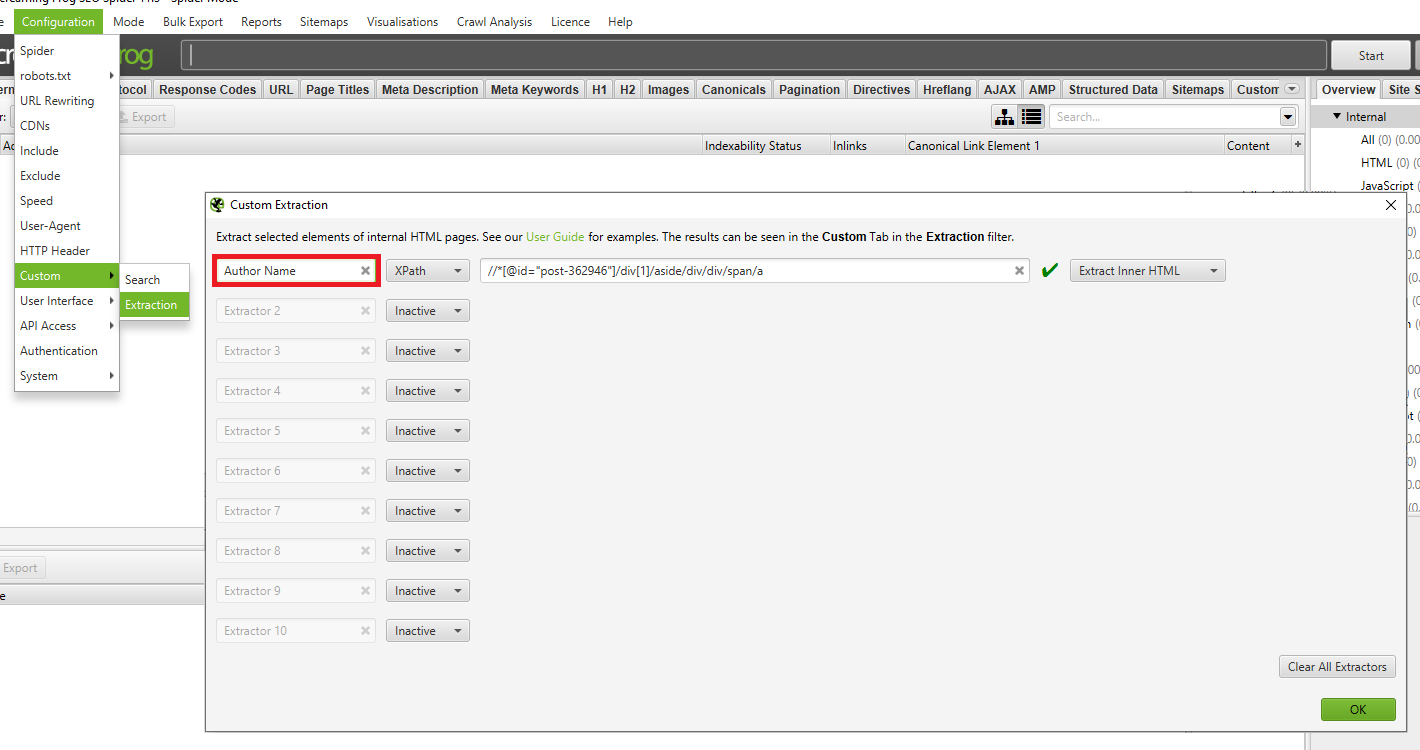Click the plus icon to add column
The height and width of the screenshot is (750, 1420).
[x=1298, y=145]
